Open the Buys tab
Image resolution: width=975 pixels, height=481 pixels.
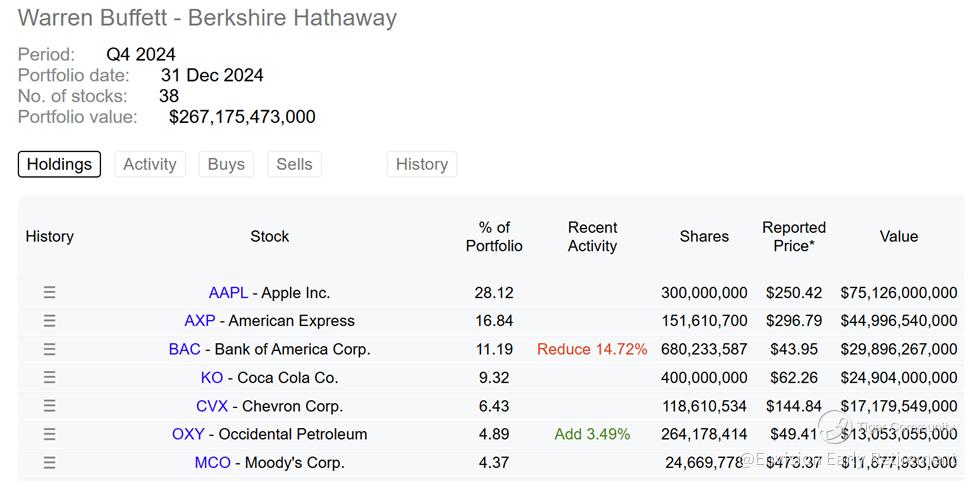(226, 164)
